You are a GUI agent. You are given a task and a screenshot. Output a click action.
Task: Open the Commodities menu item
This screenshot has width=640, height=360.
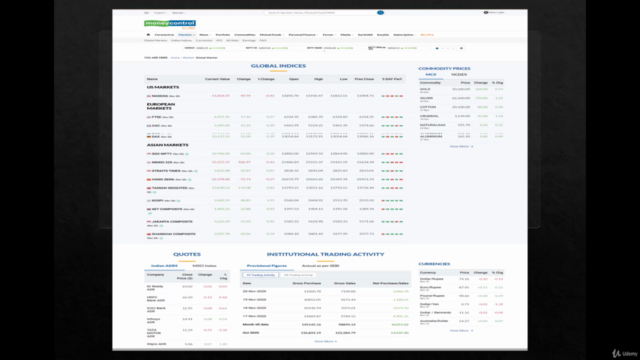(x=245, y=35)
